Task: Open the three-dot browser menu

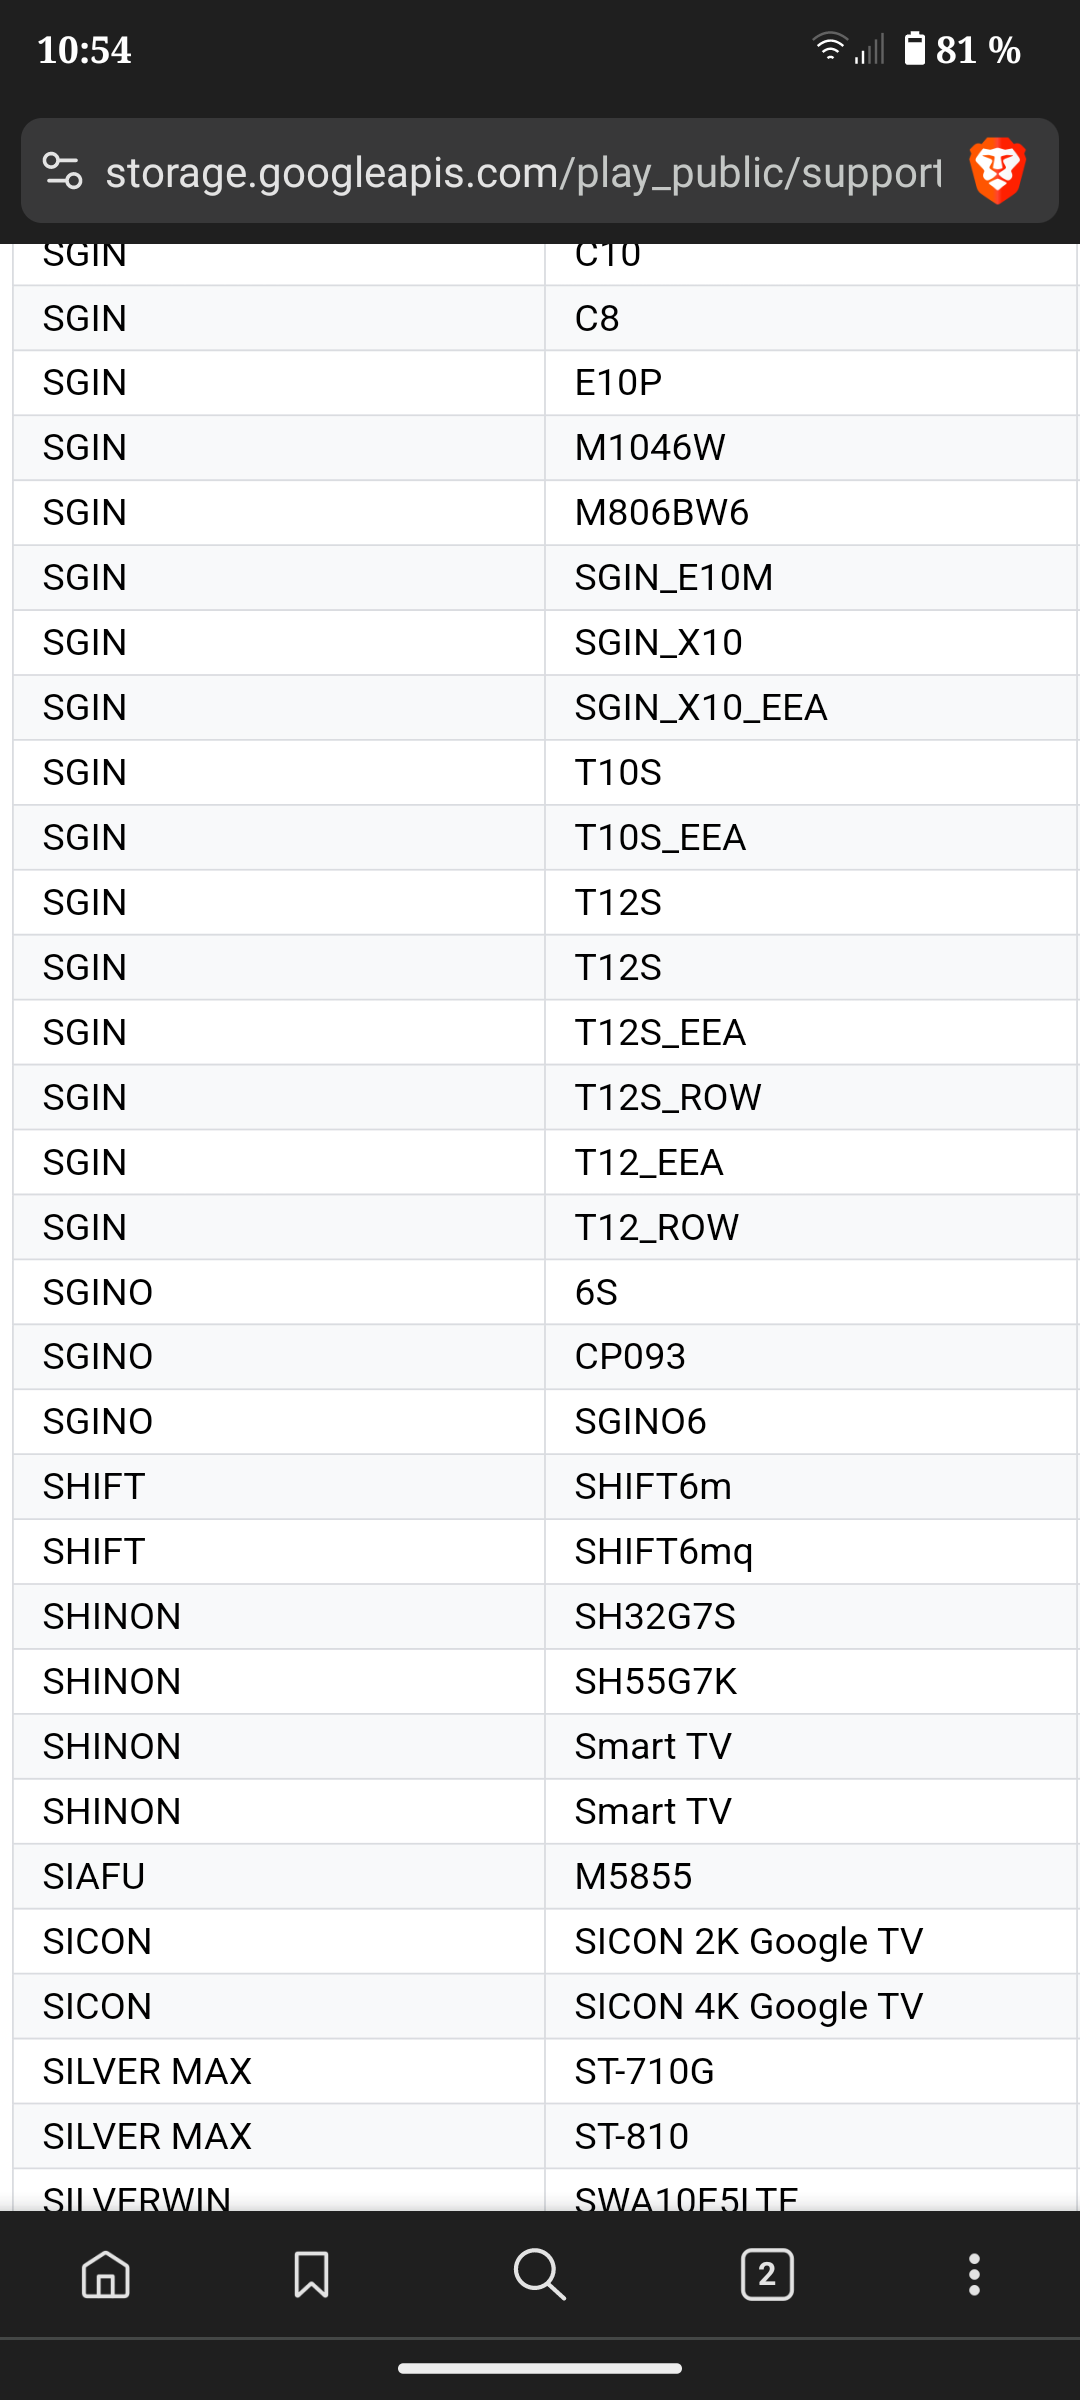Action: [x=974, y=2275]
